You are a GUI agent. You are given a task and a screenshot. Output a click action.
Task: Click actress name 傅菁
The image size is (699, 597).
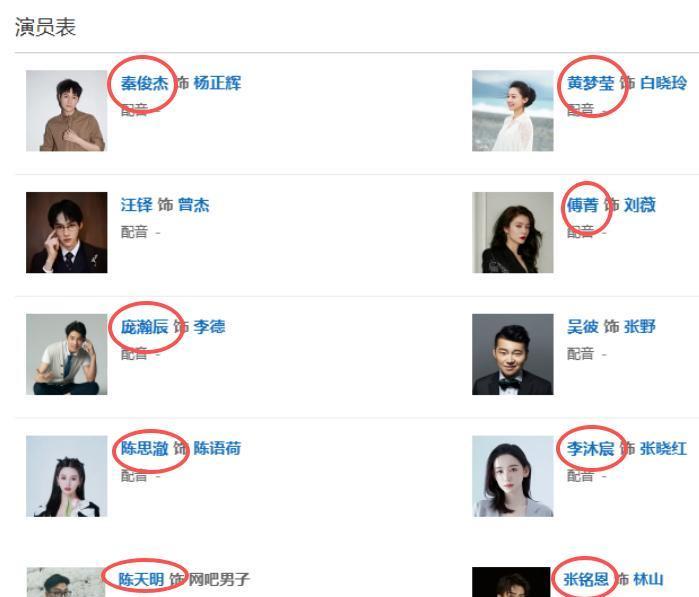tap(582, 205)
